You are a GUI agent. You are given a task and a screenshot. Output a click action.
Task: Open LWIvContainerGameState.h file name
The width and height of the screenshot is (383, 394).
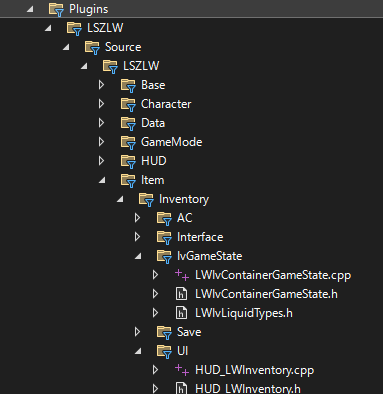pyautogui.click(x=266, y=294)
